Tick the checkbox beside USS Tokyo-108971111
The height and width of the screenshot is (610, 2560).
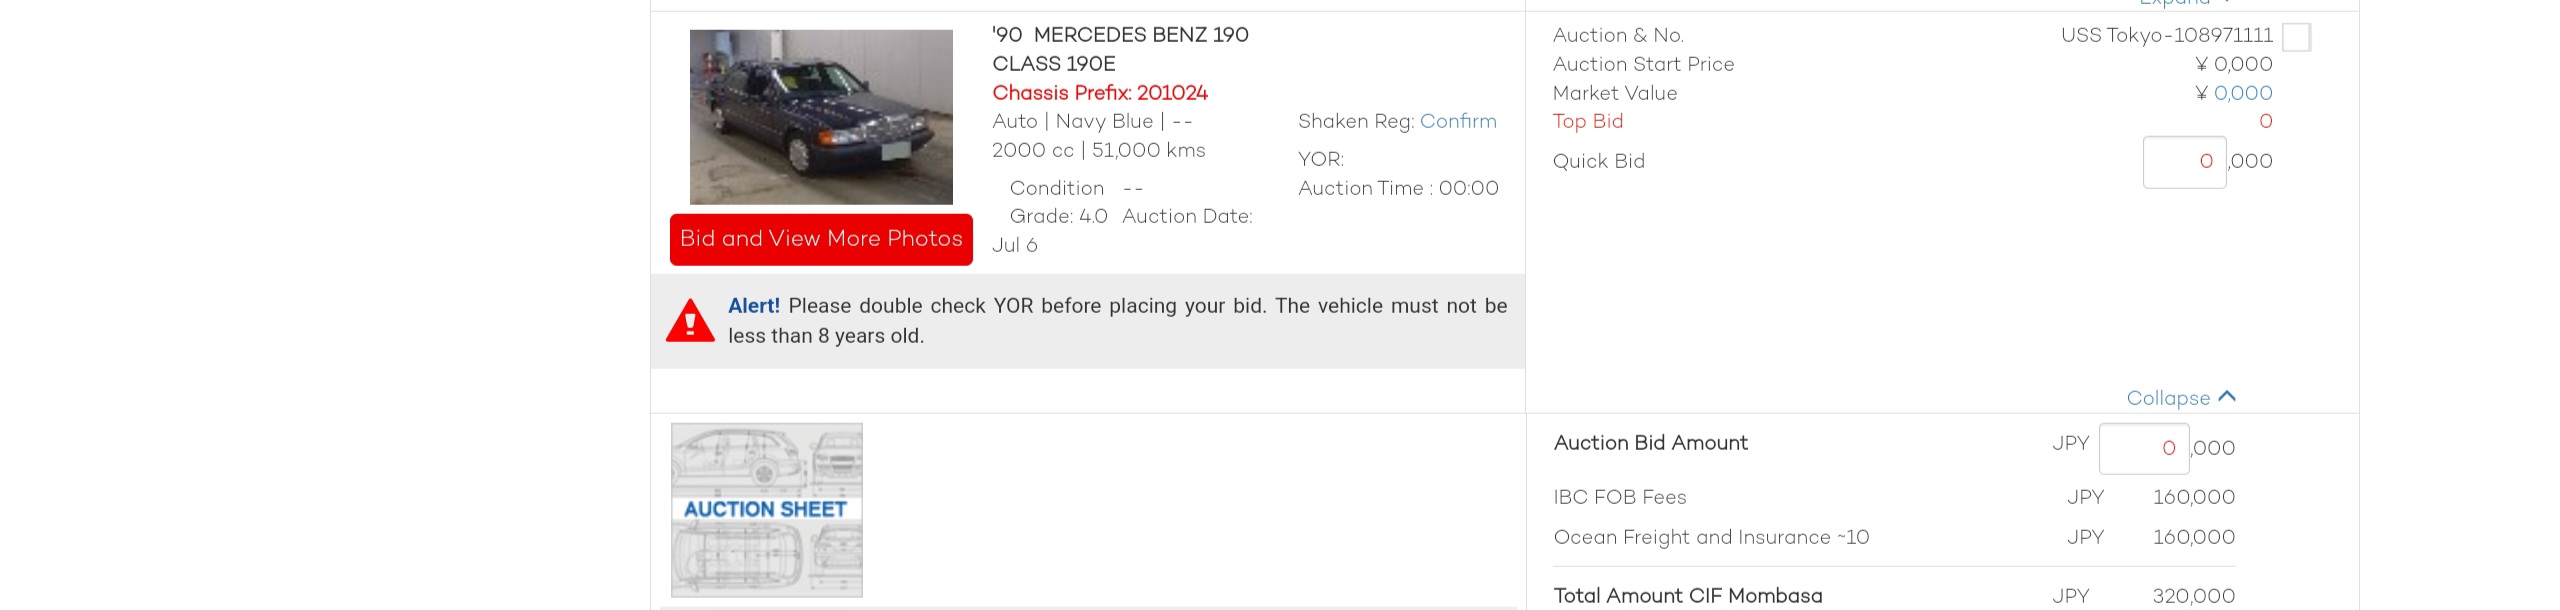[x=2296, y=37]
